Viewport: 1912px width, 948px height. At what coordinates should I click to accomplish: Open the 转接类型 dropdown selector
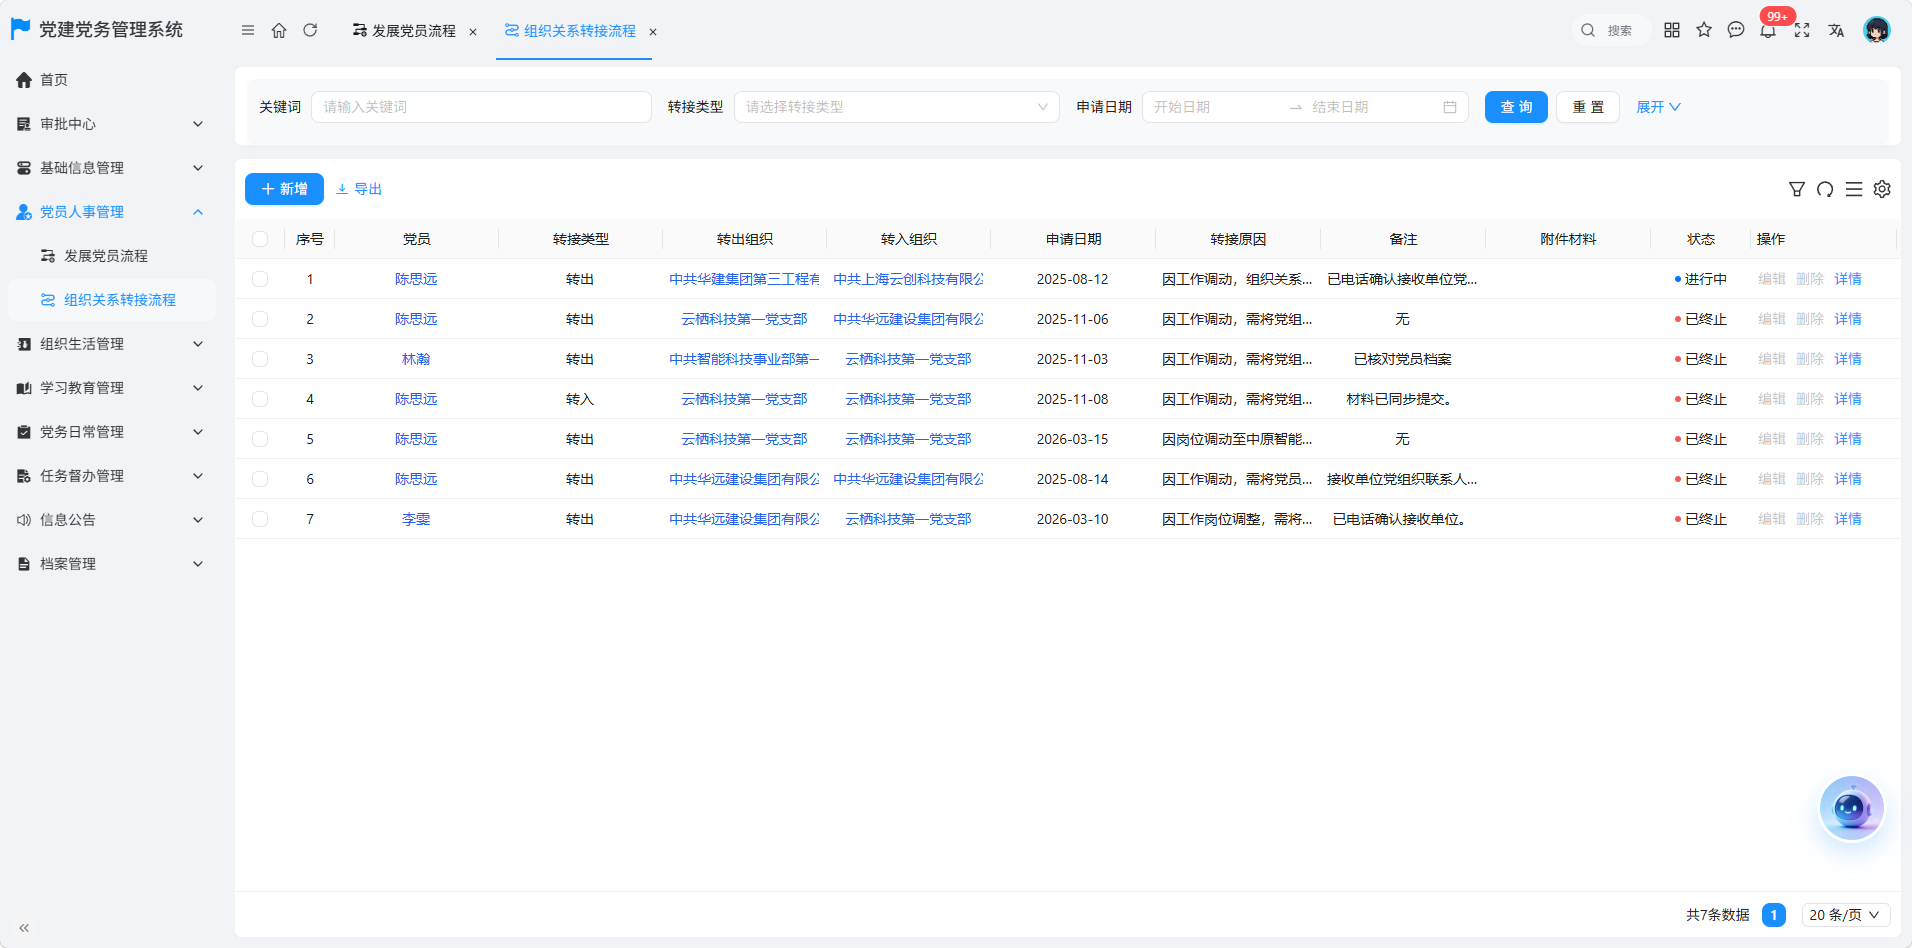(897, 107)
